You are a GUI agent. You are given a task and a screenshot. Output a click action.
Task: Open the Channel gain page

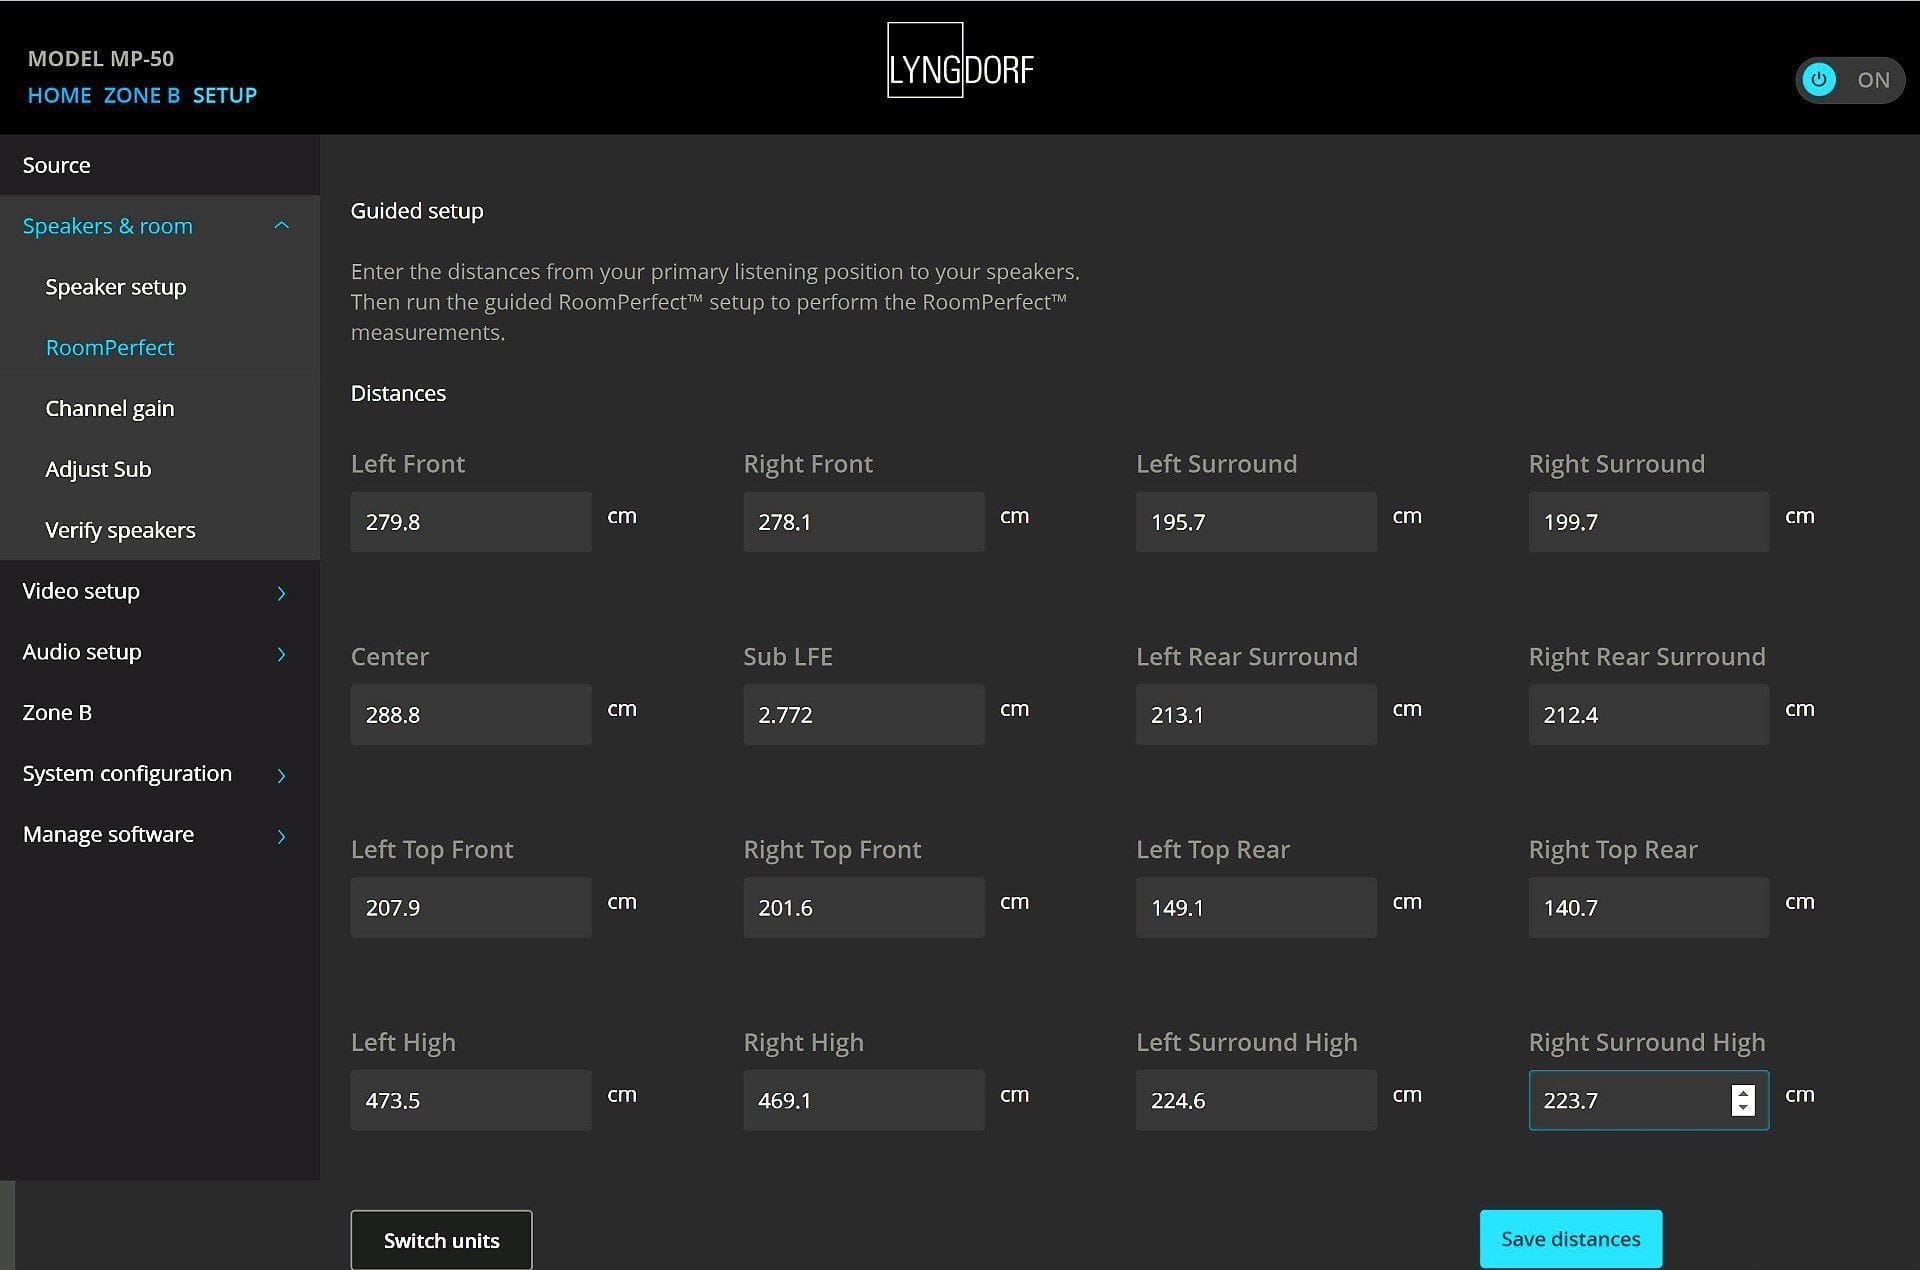coord(110,409)
